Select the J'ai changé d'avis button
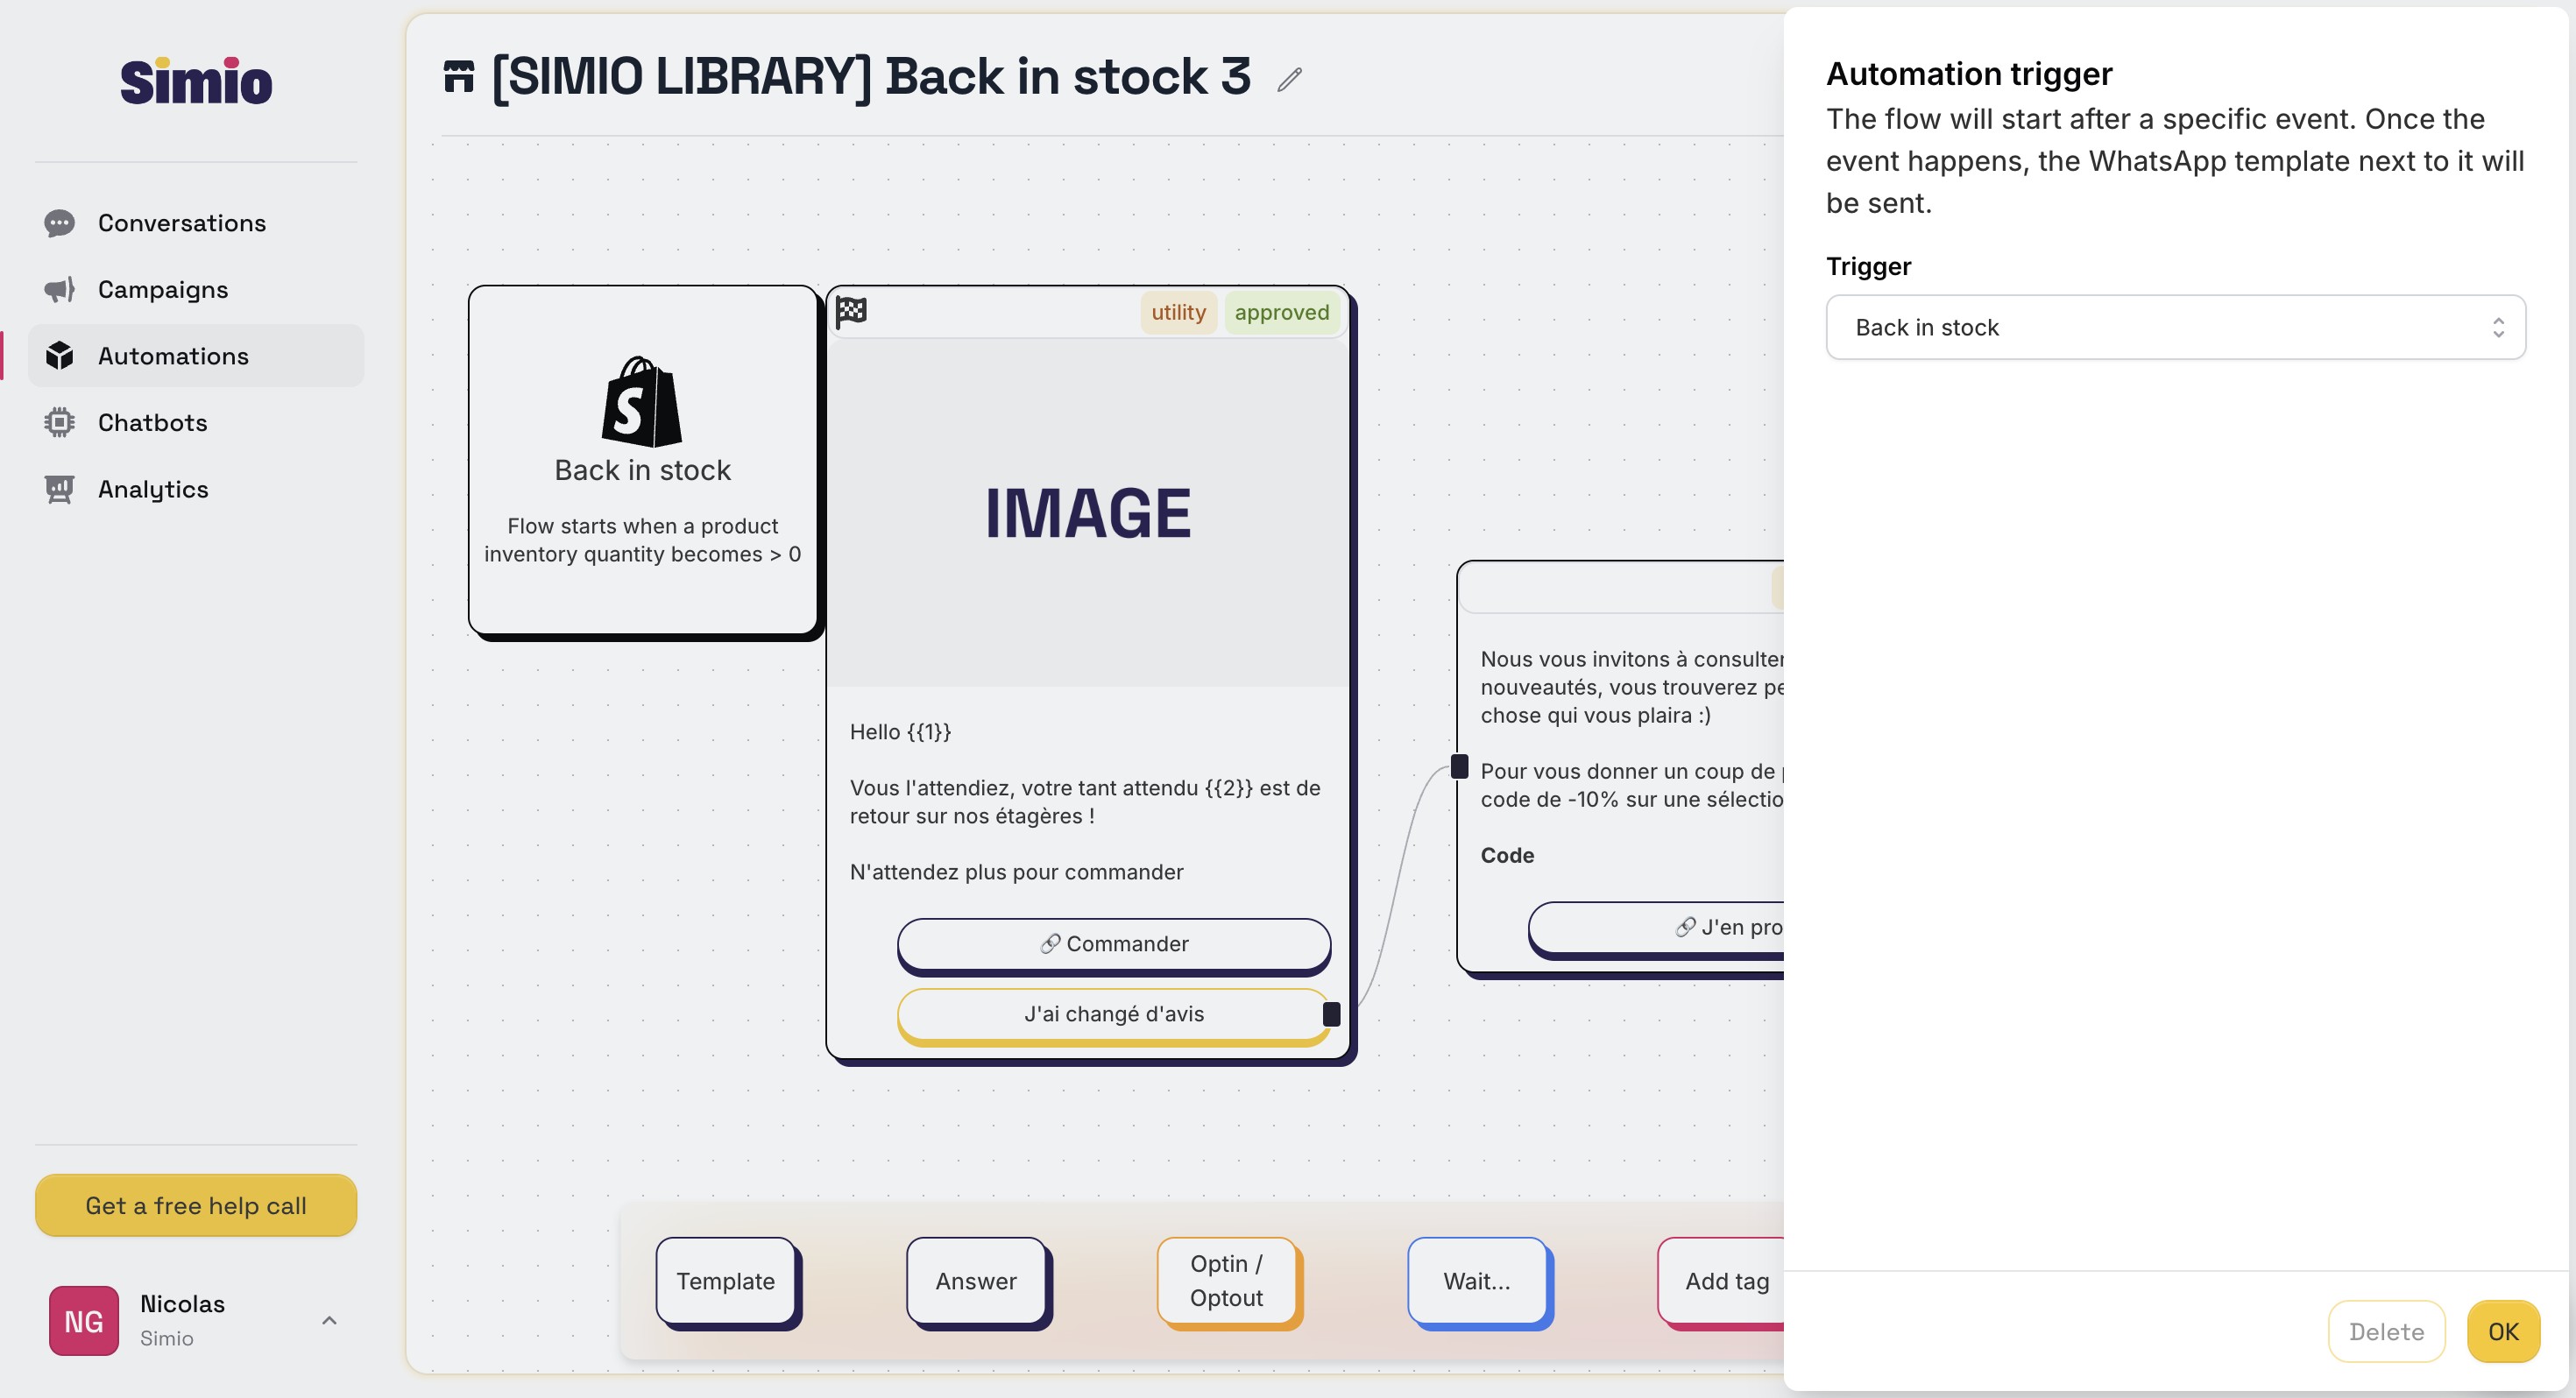This screenshot has height=1398, width=2576. point(1113,1014)
